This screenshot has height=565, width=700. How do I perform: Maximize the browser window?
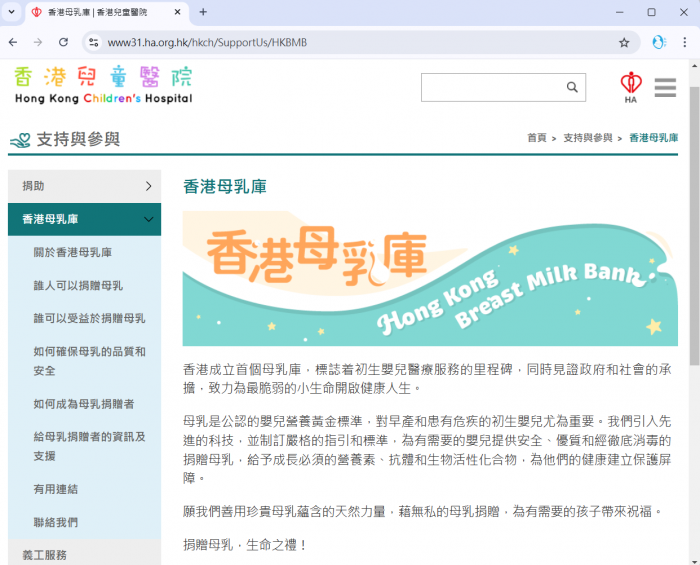point(651,12)
